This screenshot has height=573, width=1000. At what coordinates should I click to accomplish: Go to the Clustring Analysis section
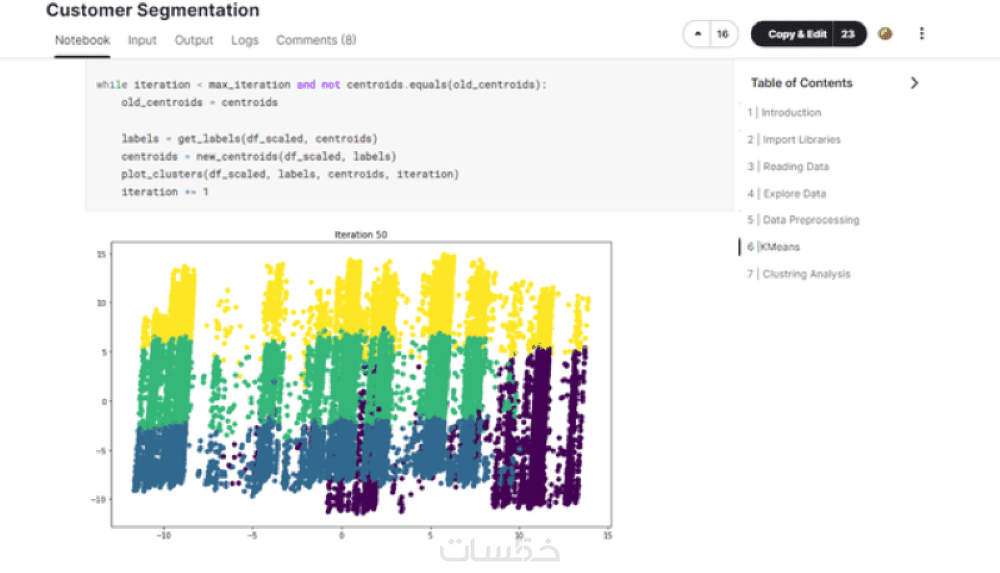point(806,274)
